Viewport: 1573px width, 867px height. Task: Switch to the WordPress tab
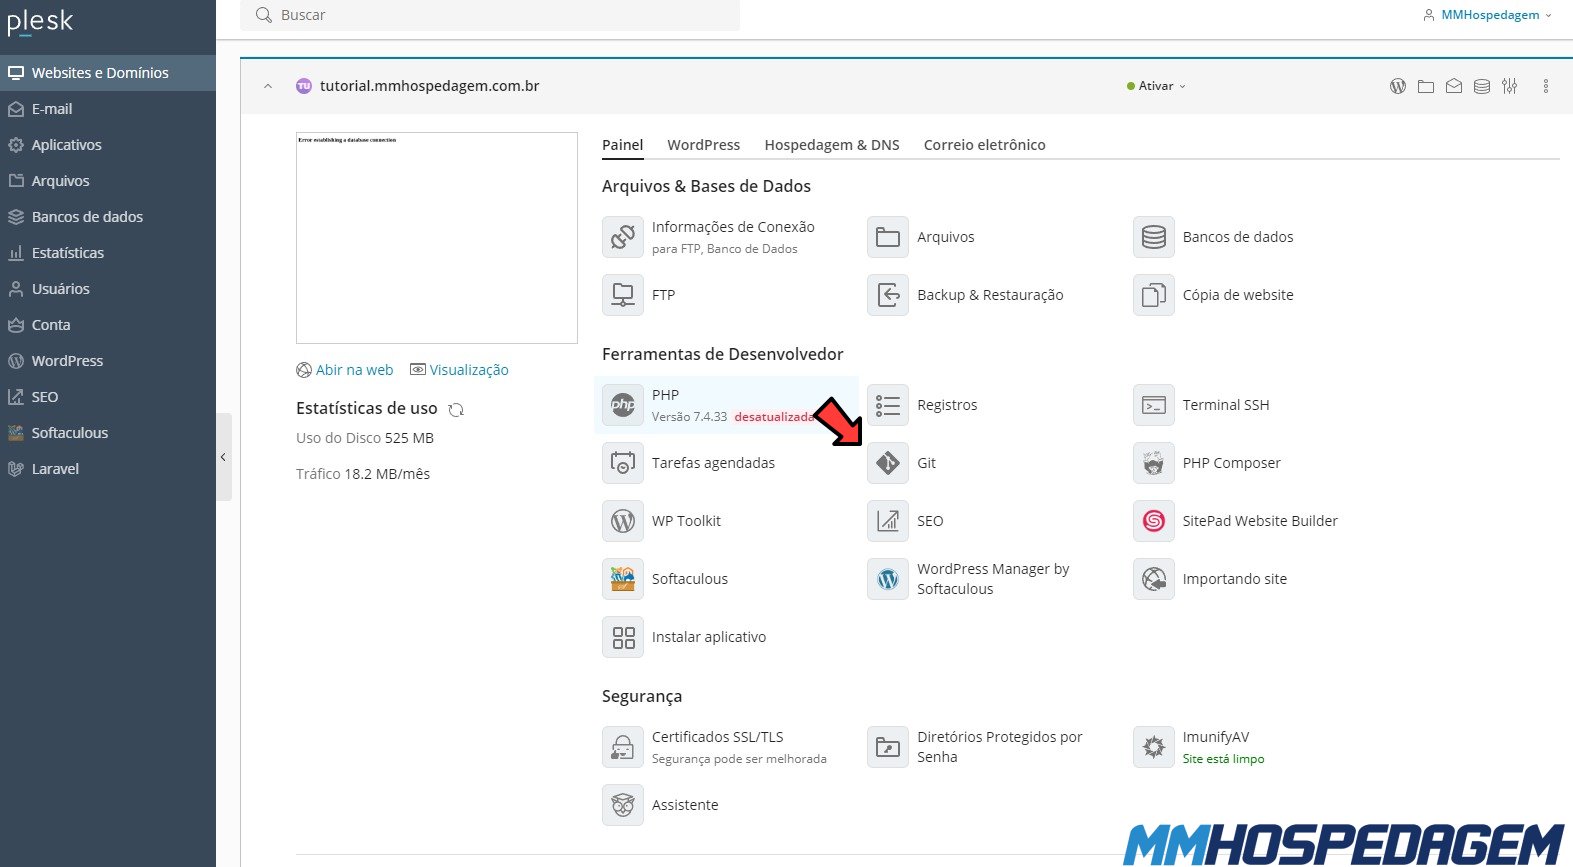(x=704, y=145)
